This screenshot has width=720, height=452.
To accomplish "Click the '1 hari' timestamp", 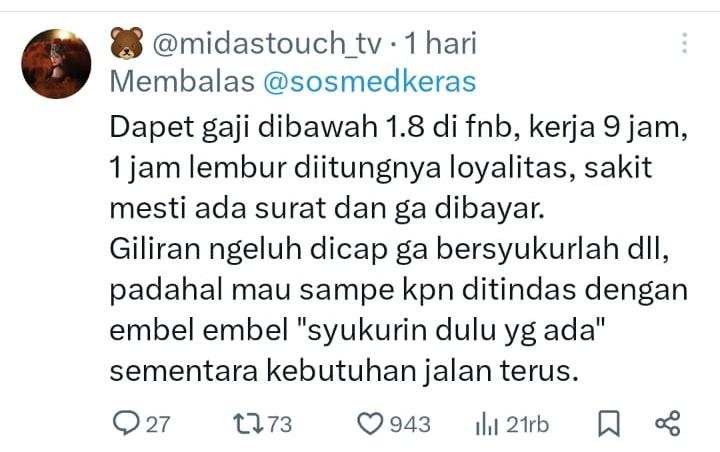I will tap(440, 44).
